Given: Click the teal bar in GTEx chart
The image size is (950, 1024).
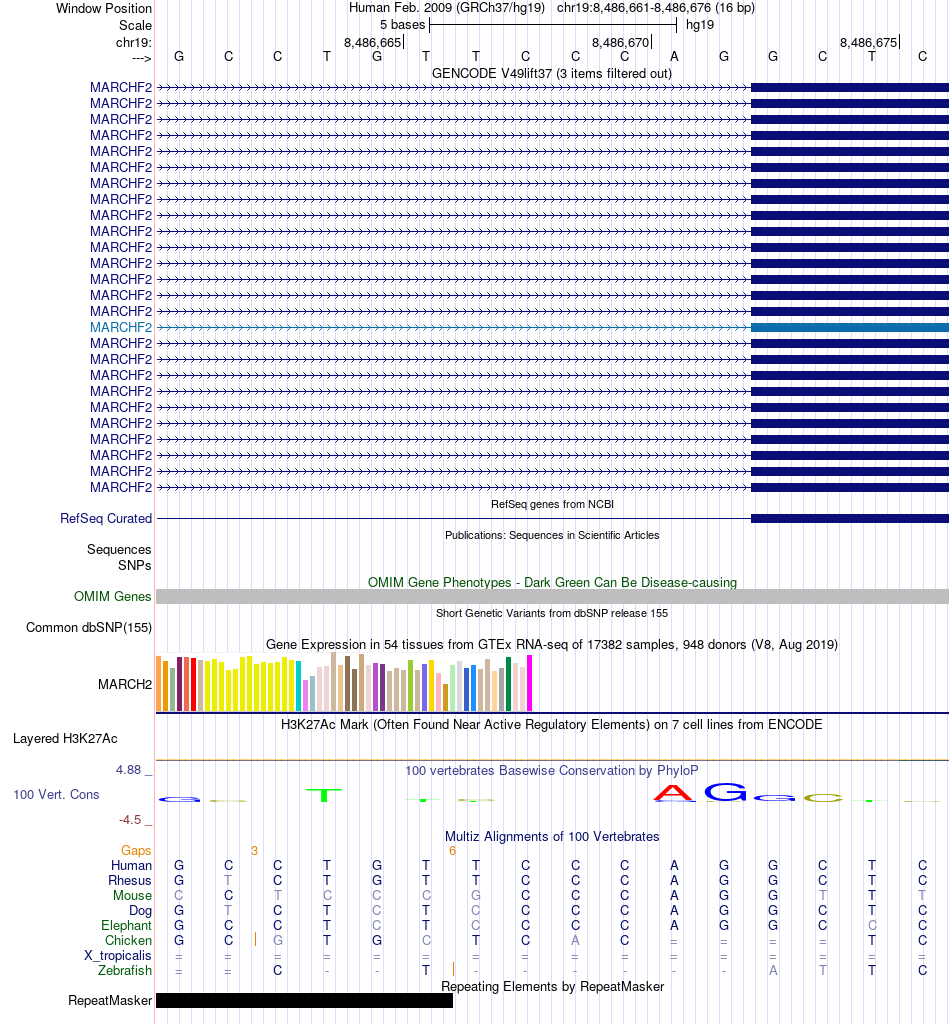Looking at the screenshot, I should pyautogui.click(x=298, y=686).
